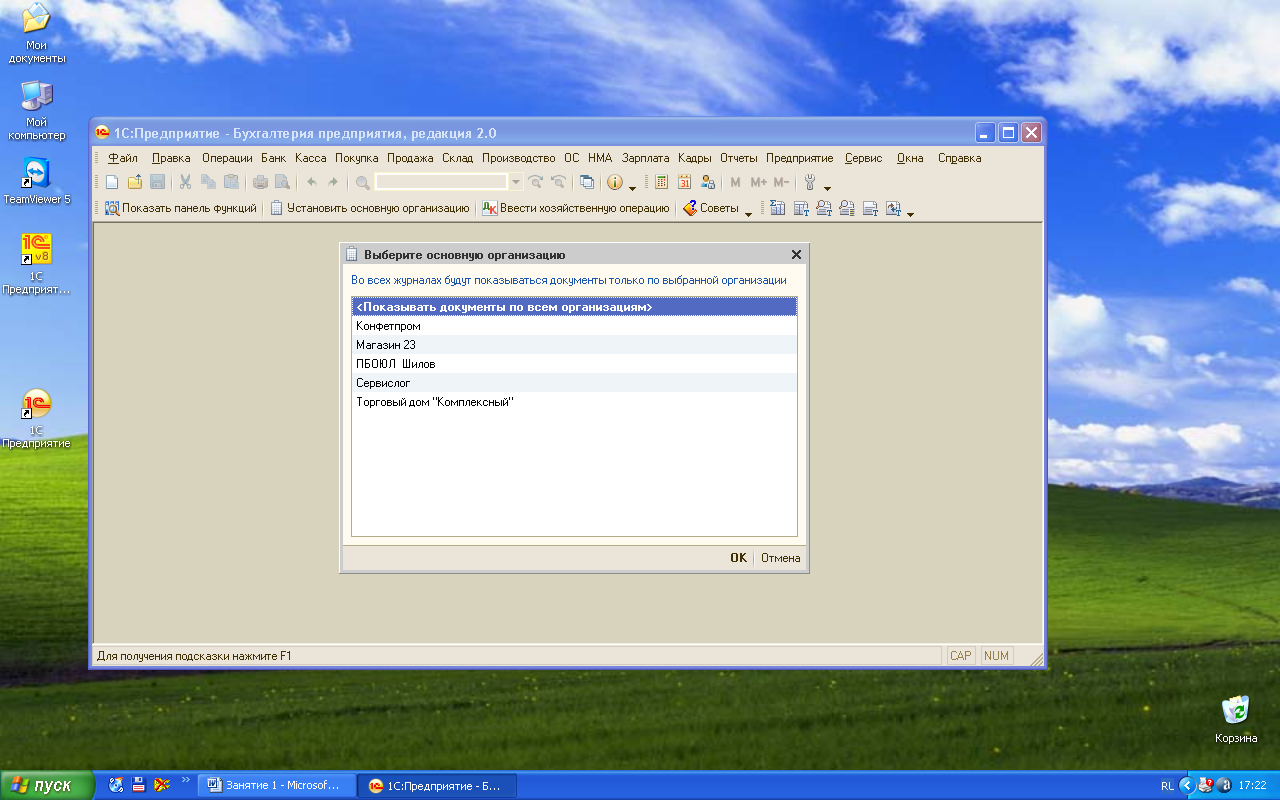Open the Корзина recycle bin icon
Screen dimensions: 1280x800
1236,719
